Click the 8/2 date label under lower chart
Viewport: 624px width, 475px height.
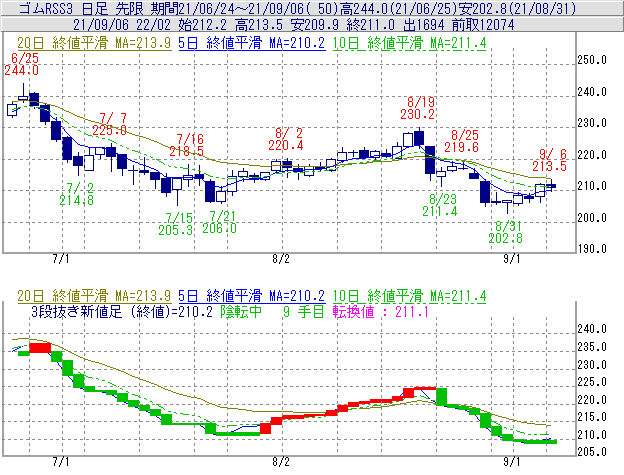(281, 461)
